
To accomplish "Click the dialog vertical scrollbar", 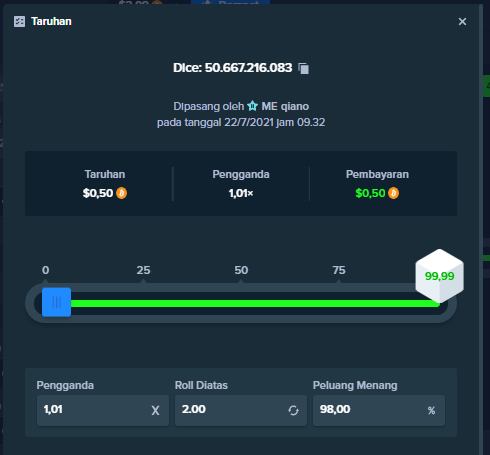I will pos(481,230).
